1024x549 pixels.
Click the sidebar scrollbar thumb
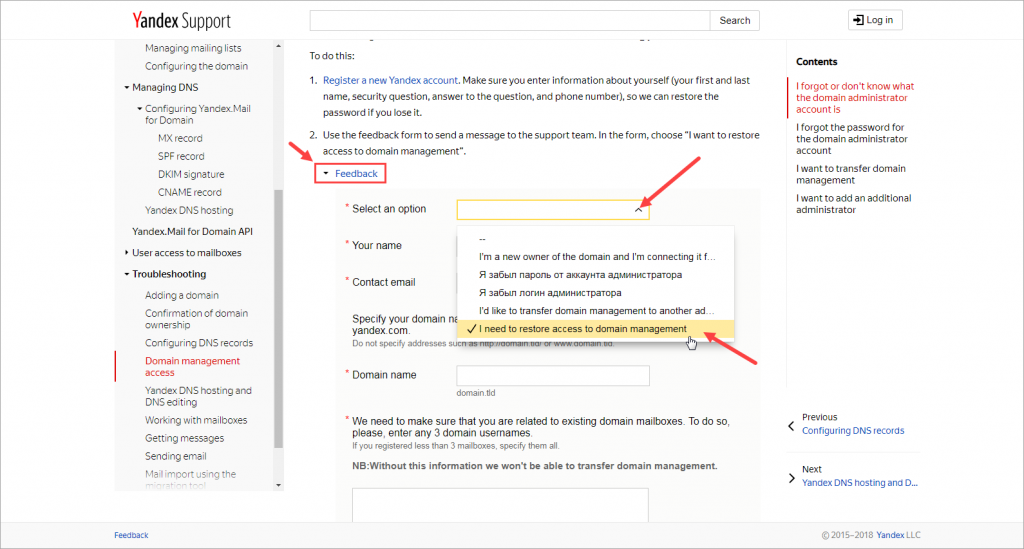point(279,319)
